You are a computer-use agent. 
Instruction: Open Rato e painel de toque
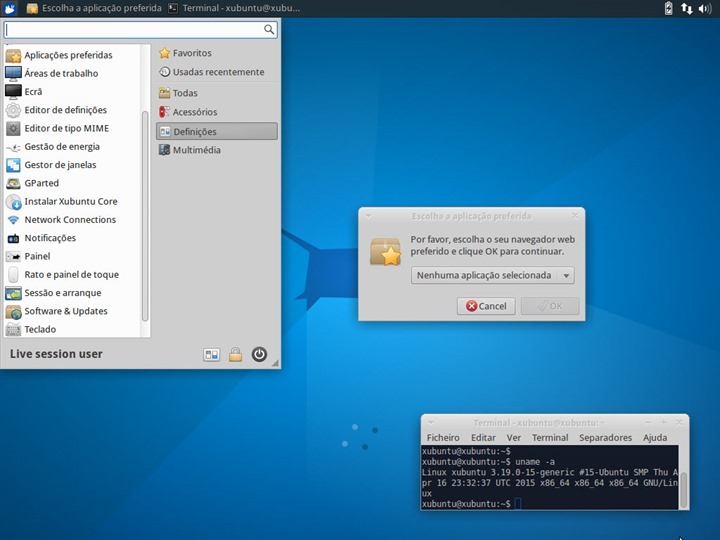click(x=62, y=275)
